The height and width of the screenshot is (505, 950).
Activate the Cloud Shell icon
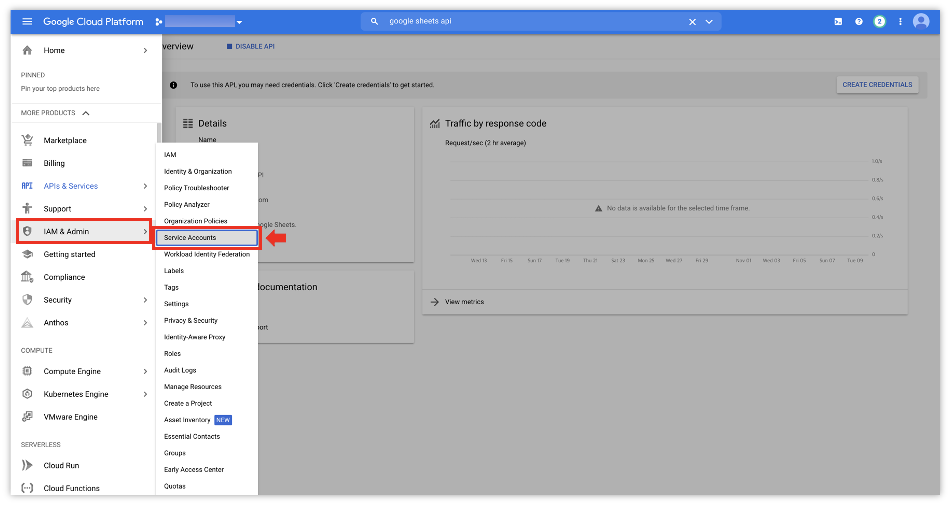(838, 22)
